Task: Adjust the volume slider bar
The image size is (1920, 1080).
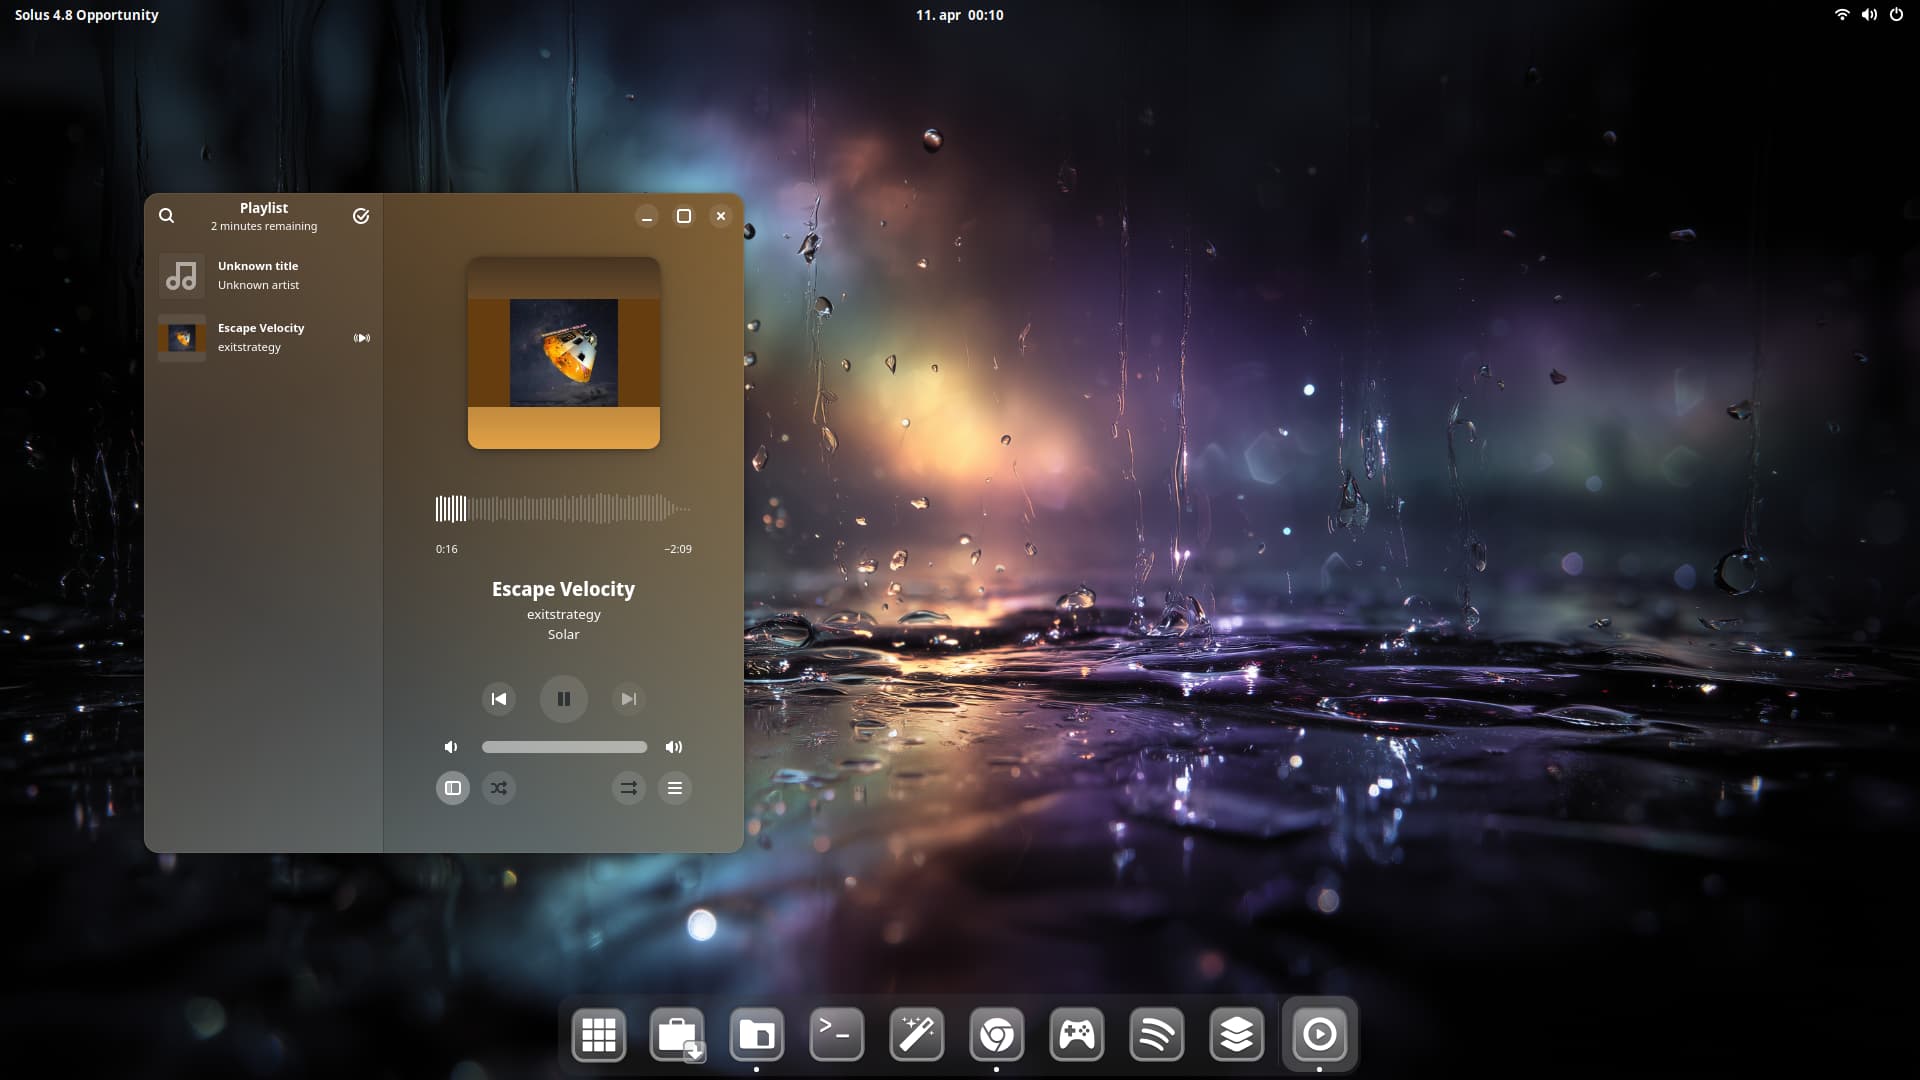Action: pos(564,747)
